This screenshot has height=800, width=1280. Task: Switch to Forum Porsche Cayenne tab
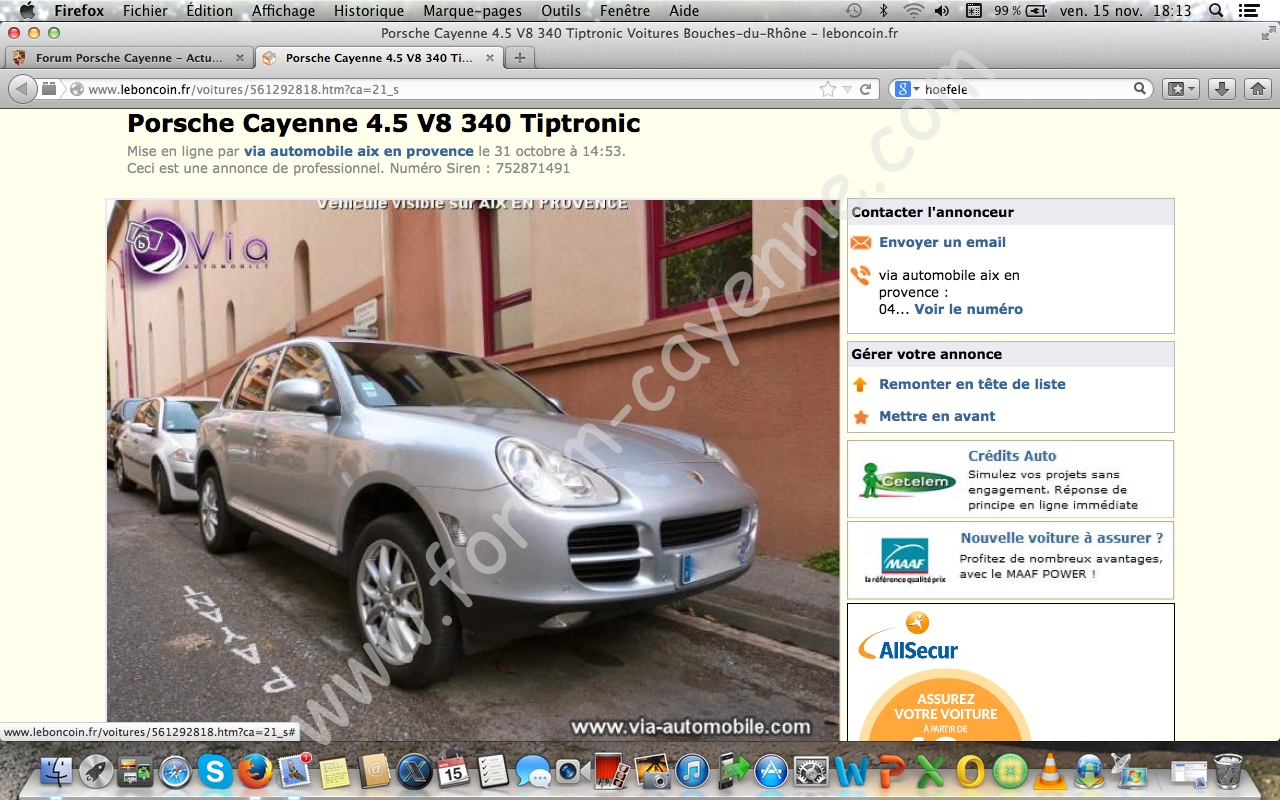tap(128, 58)
